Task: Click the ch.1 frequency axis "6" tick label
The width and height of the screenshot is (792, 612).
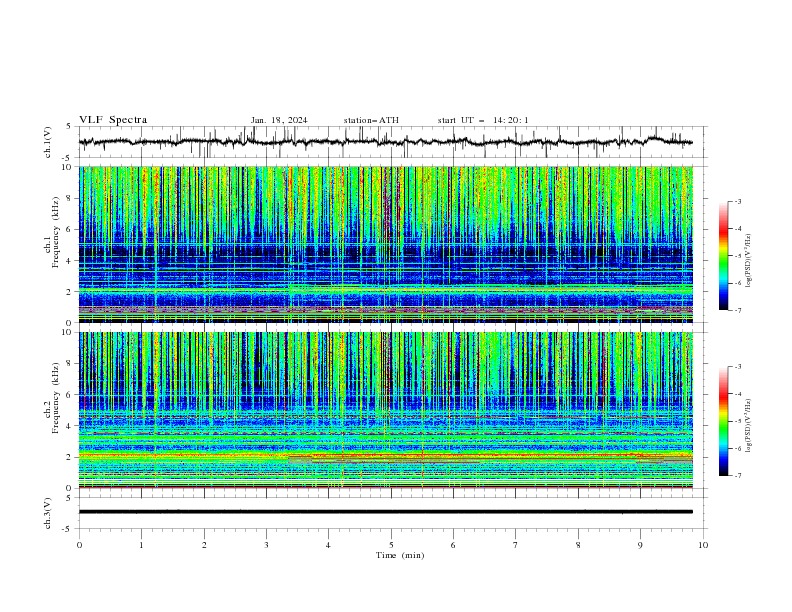Action: [69, 229]
